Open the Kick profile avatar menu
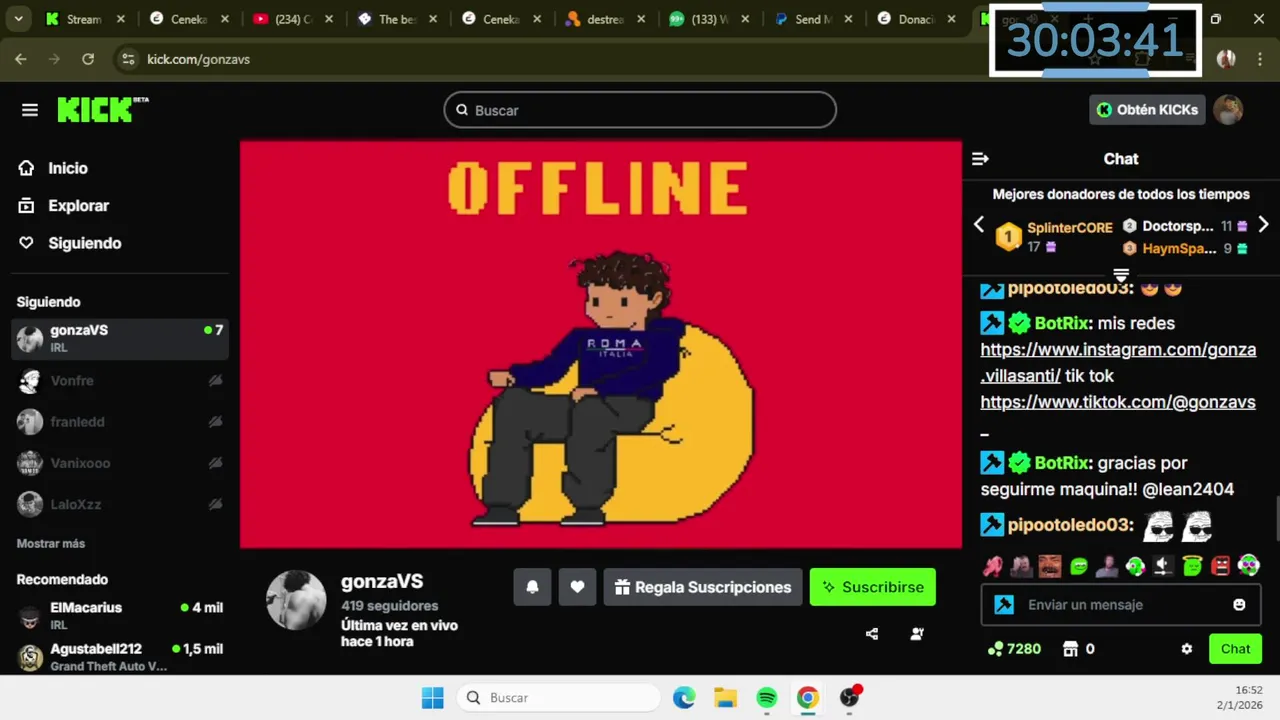The width and height of the screenshot is (1280, 720). [x=1228, y=110]
